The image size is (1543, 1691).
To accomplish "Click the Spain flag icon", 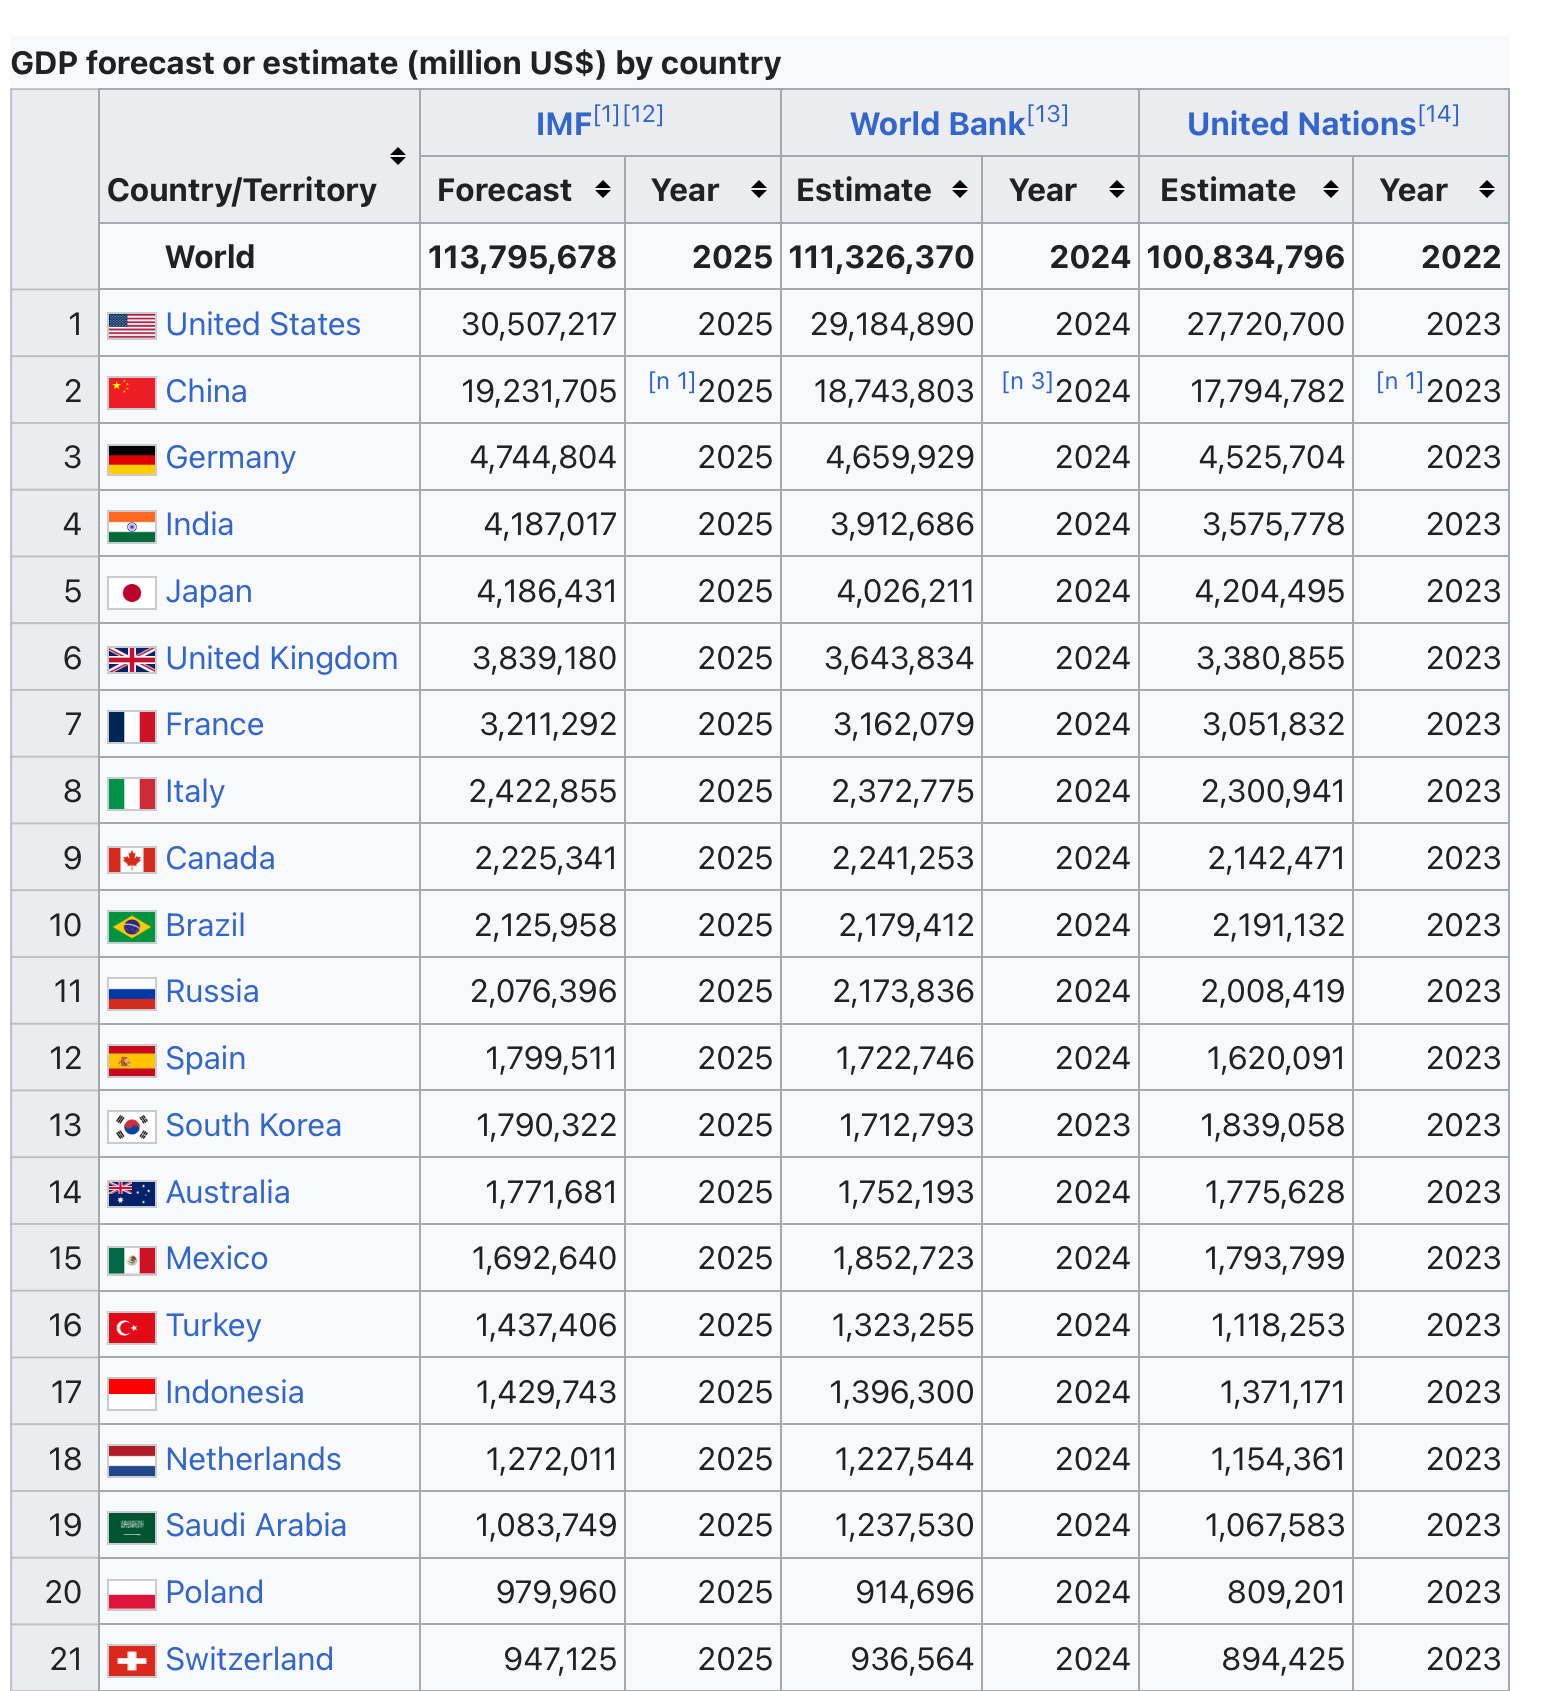I will pyautogui.click(x=132, y=1060).
